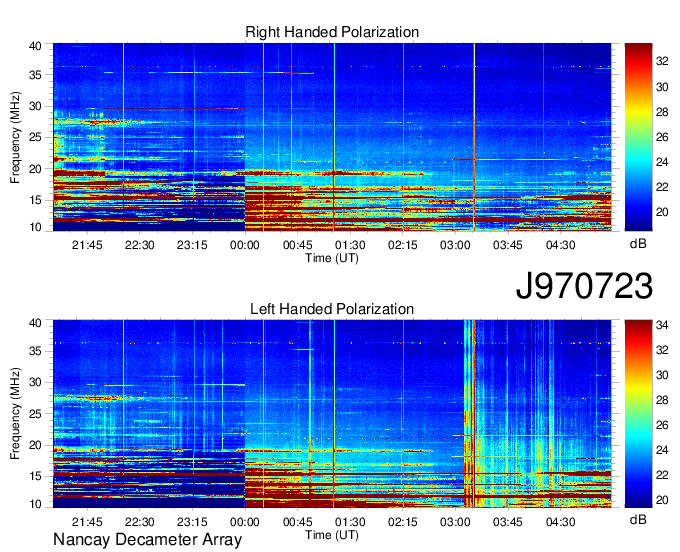The image size is (680, 552).
Task: Click the 02:15 time tick under Left Handed plot
Action: click(x=402, y=522)
